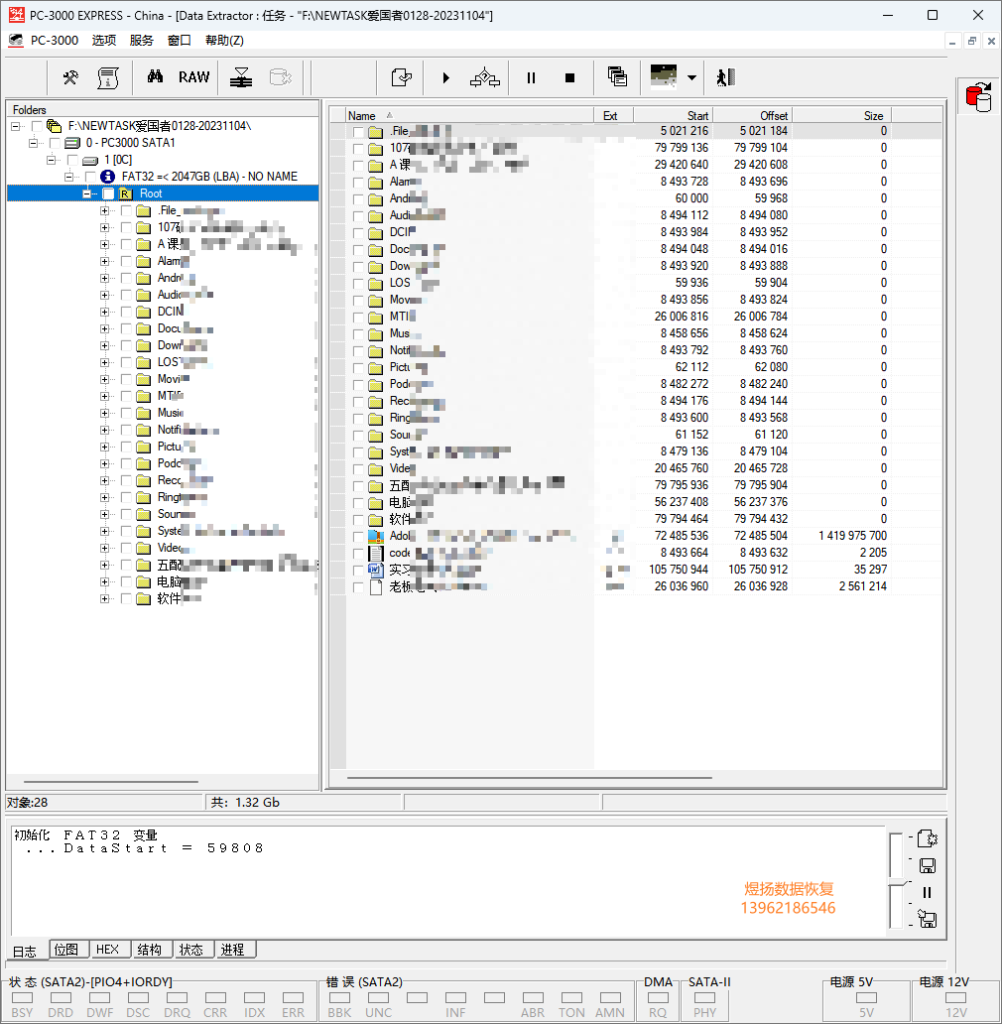Open the 选项 menu
The width and height of the screenshot is (1002, 1024).
pos(104,40)
